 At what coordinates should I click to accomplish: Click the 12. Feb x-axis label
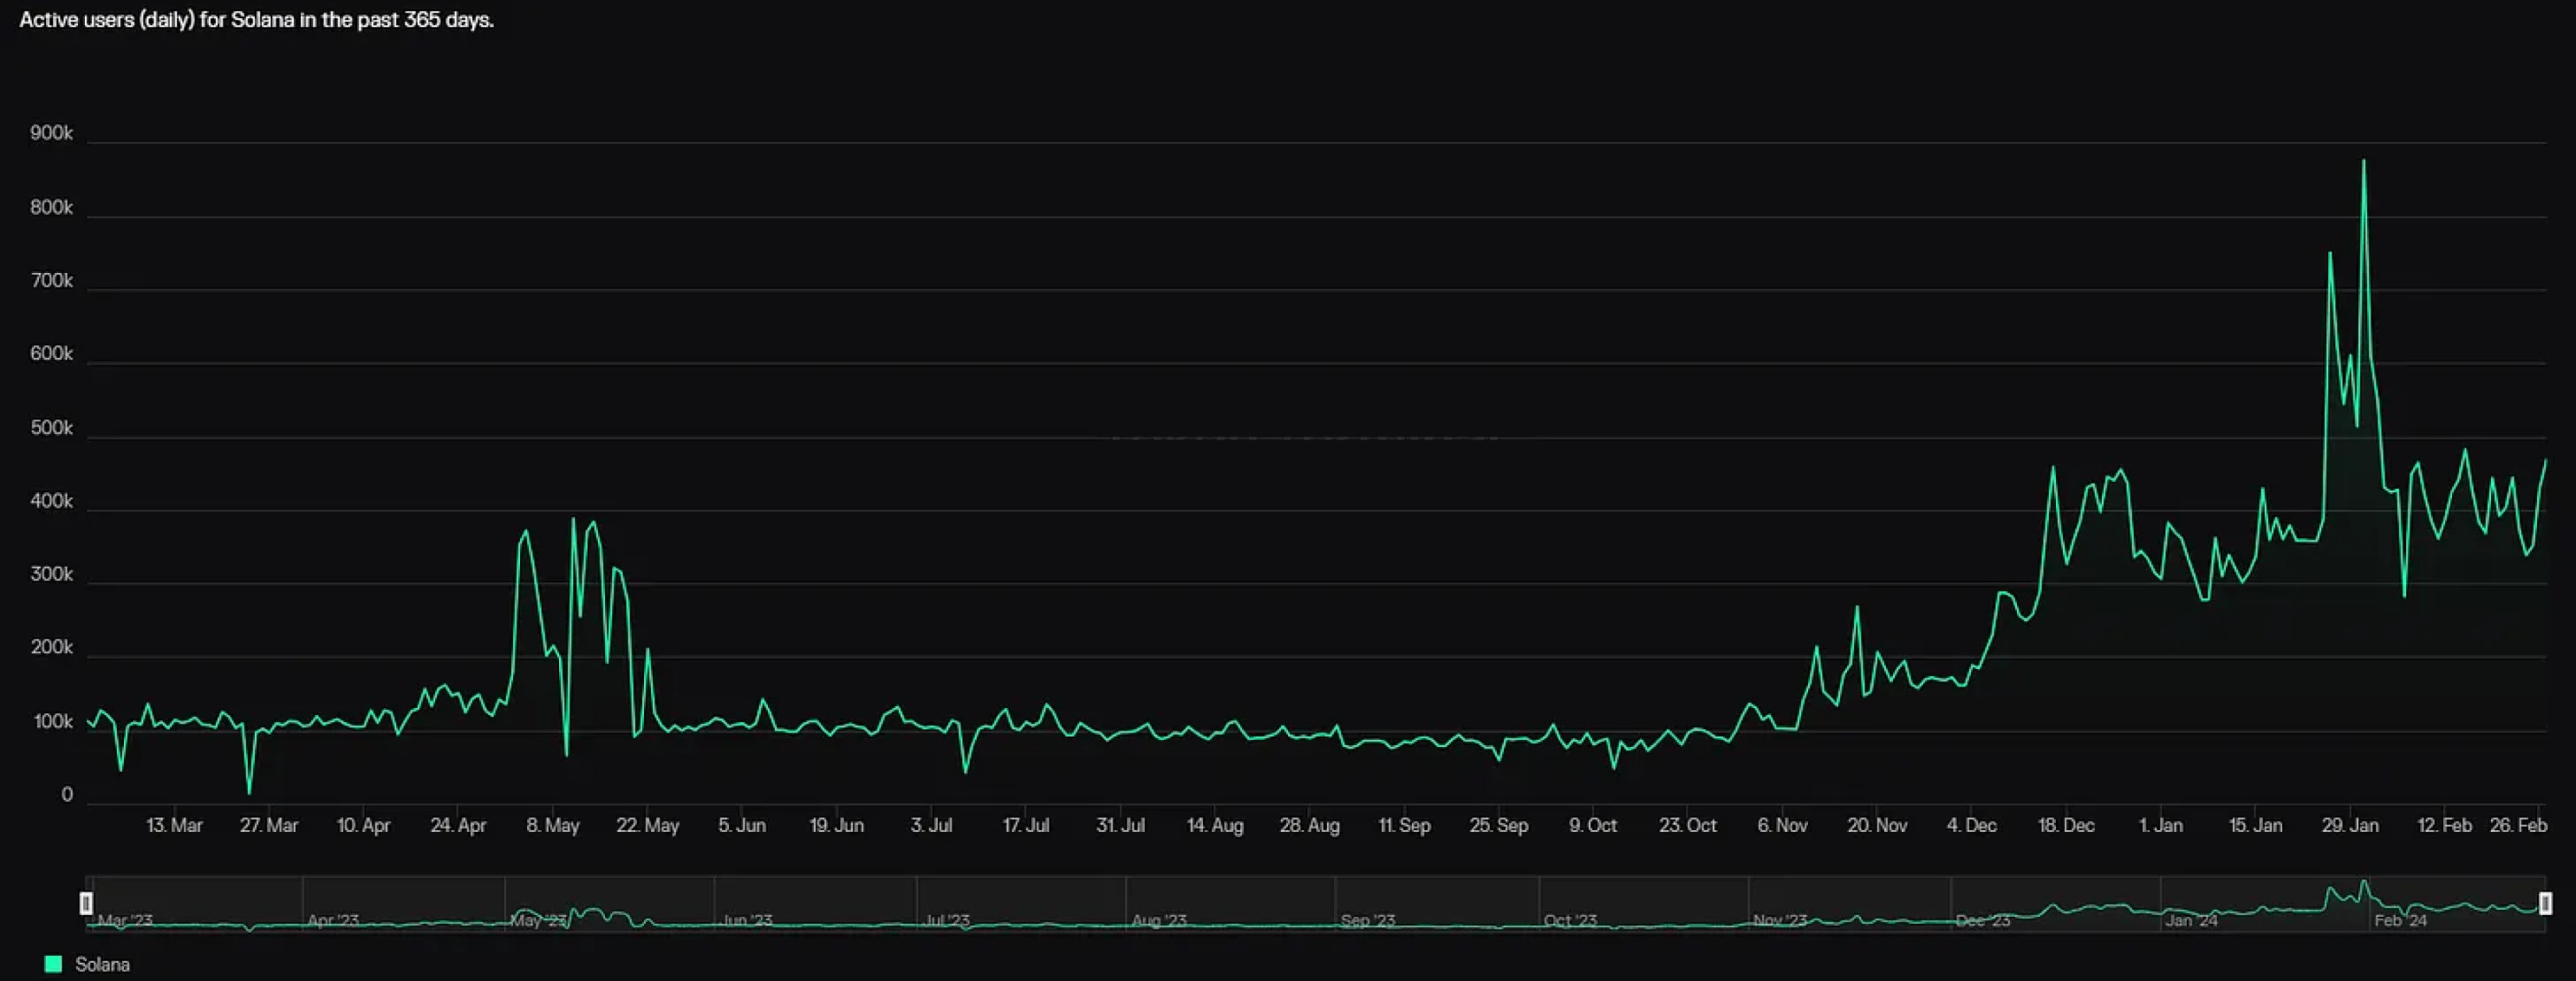click(x=2444, y=826)
